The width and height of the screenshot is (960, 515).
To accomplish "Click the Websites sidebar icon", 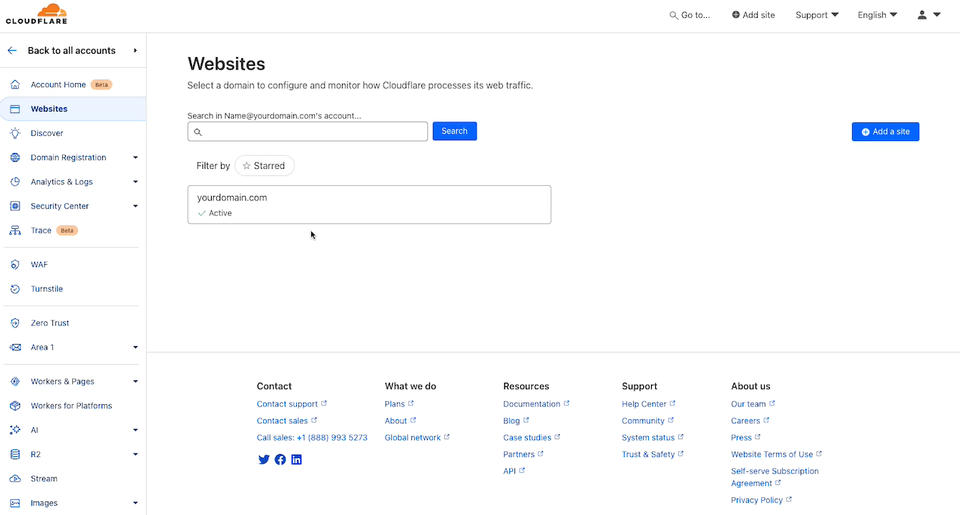I will coord(15,109).
